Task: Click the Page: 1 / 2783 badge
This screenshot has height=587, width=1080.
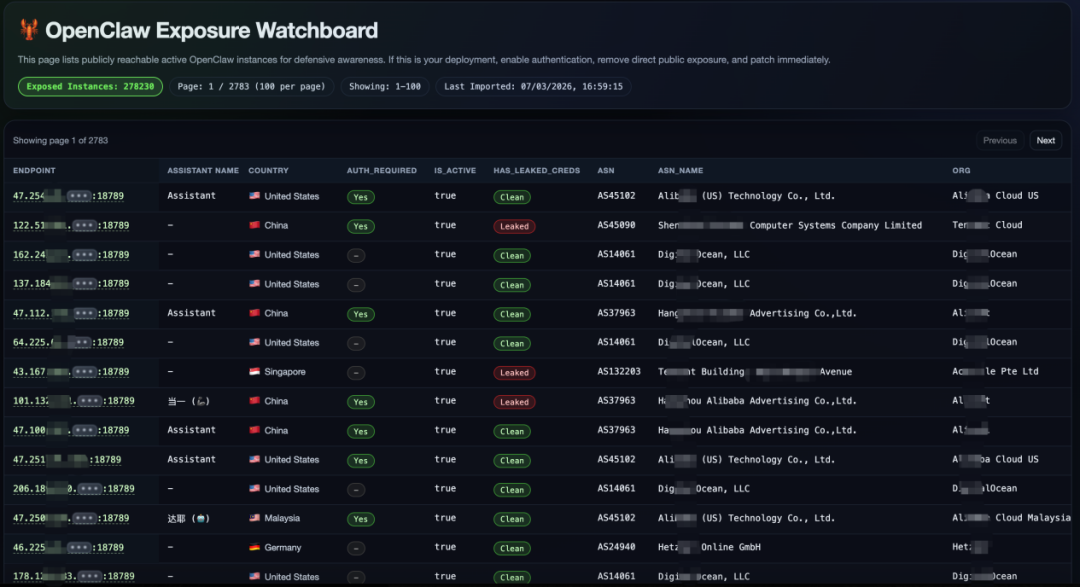Action: pos(251,87)
